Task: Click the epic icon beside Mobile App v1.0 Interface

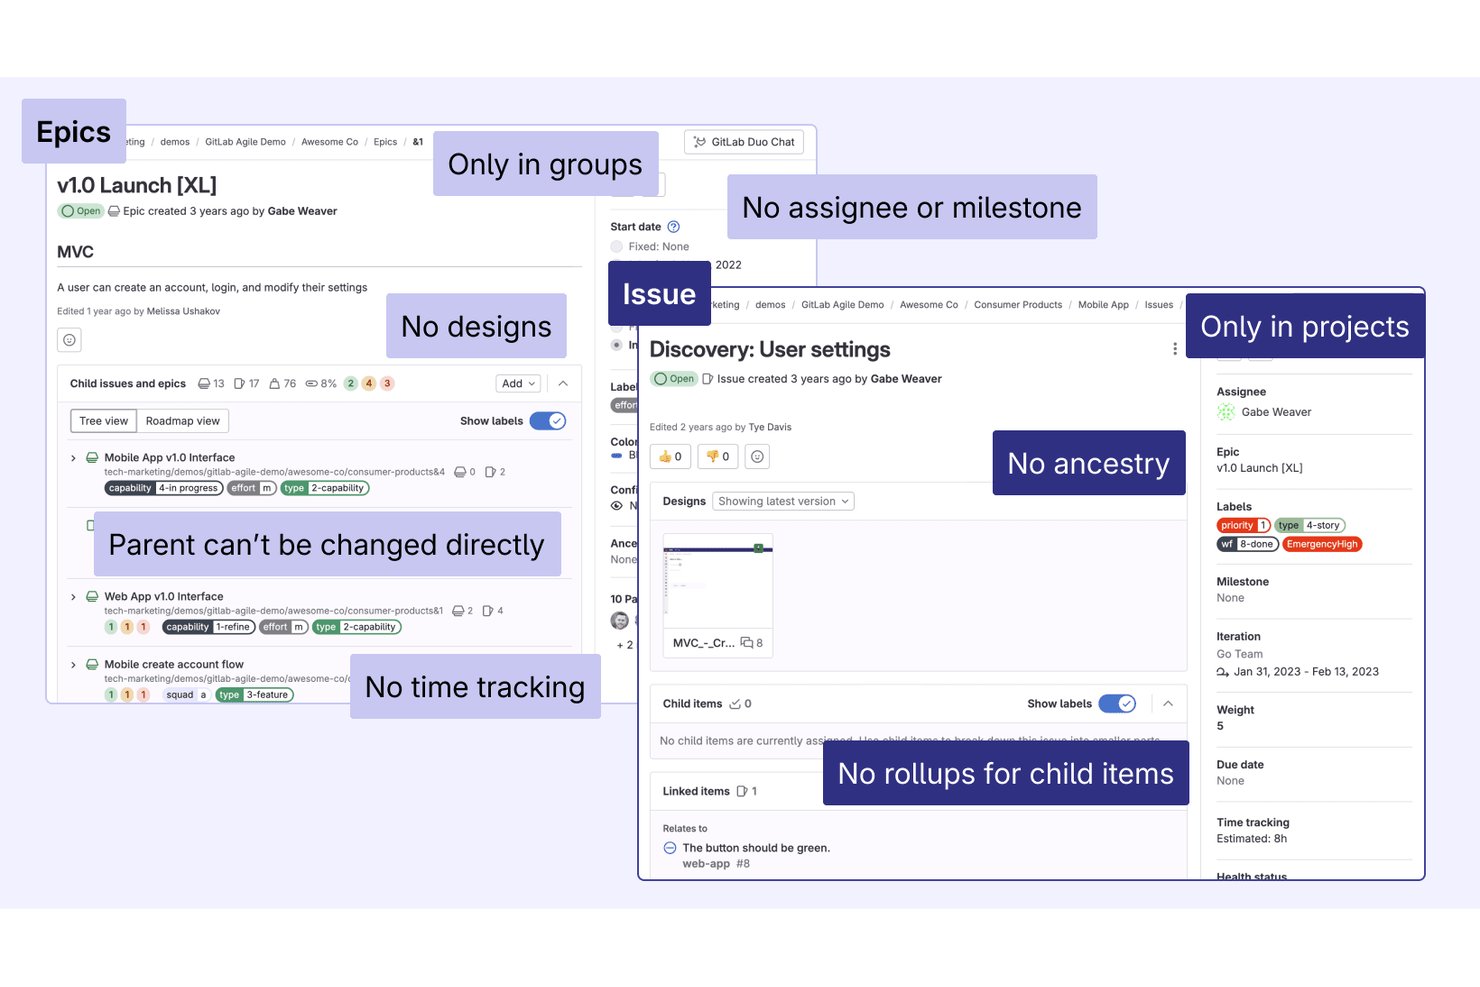Action: point(92,458)
